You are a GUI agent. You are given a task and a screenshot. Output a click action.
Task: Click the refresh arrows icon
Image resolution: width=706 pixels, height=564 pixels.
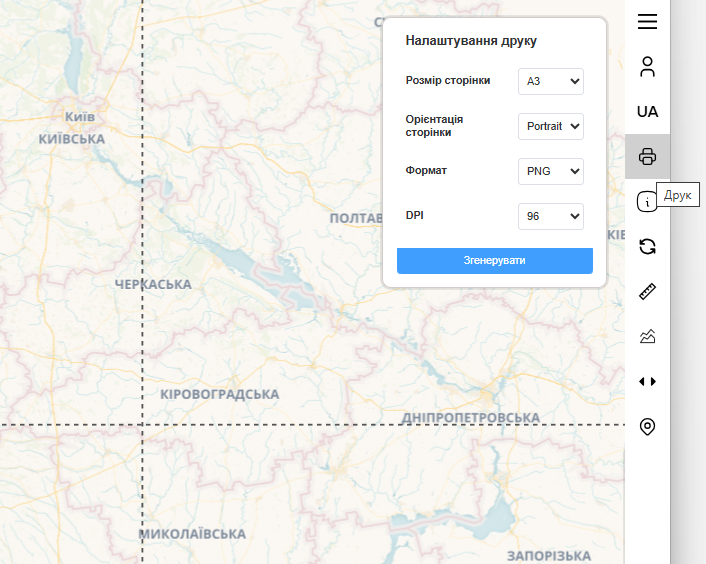coord(647,246)
